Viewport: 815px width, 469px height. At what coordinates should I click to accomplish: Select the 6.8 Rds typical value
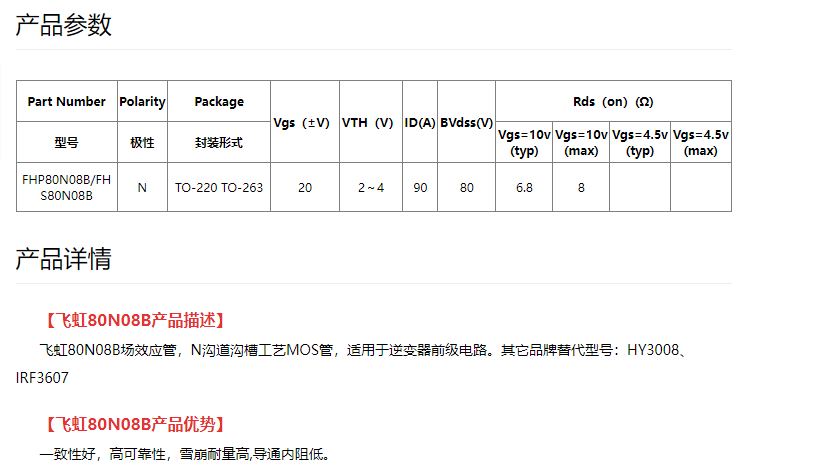pos(524,187)
